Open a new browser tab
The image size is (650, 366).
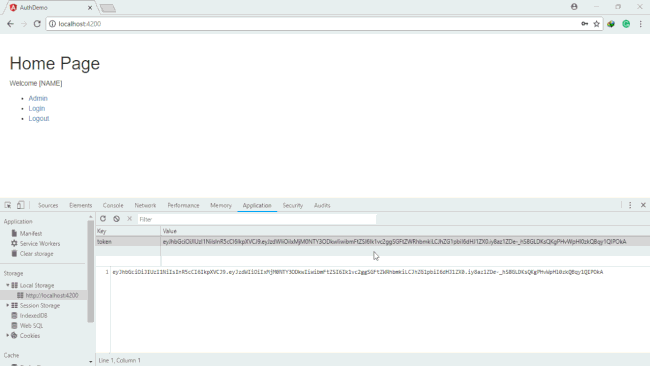pyautogui.click(x=108, y=8)
